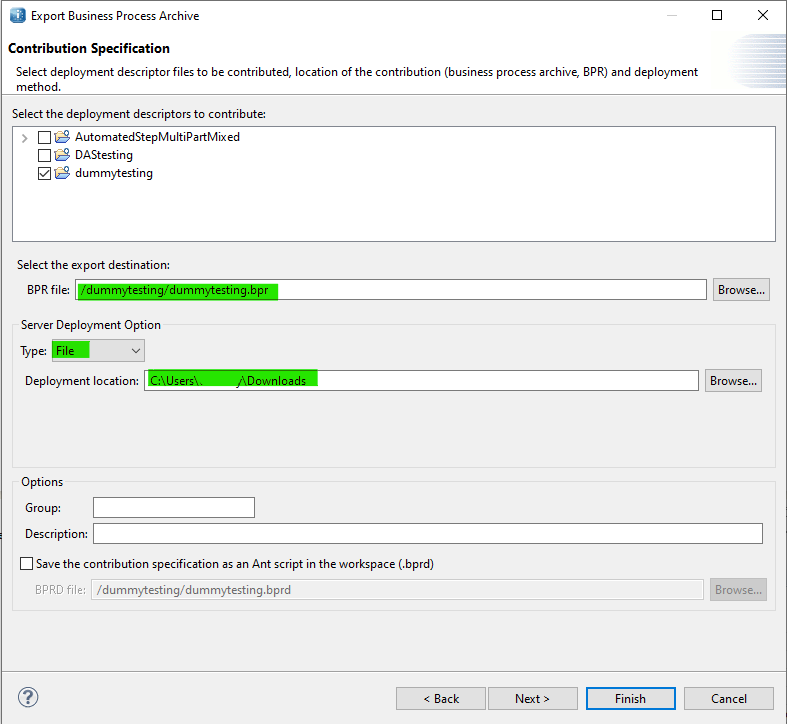This screenshot has width=787, height=724.
Task: Click the Deployment location field
Action: [421, 381]
